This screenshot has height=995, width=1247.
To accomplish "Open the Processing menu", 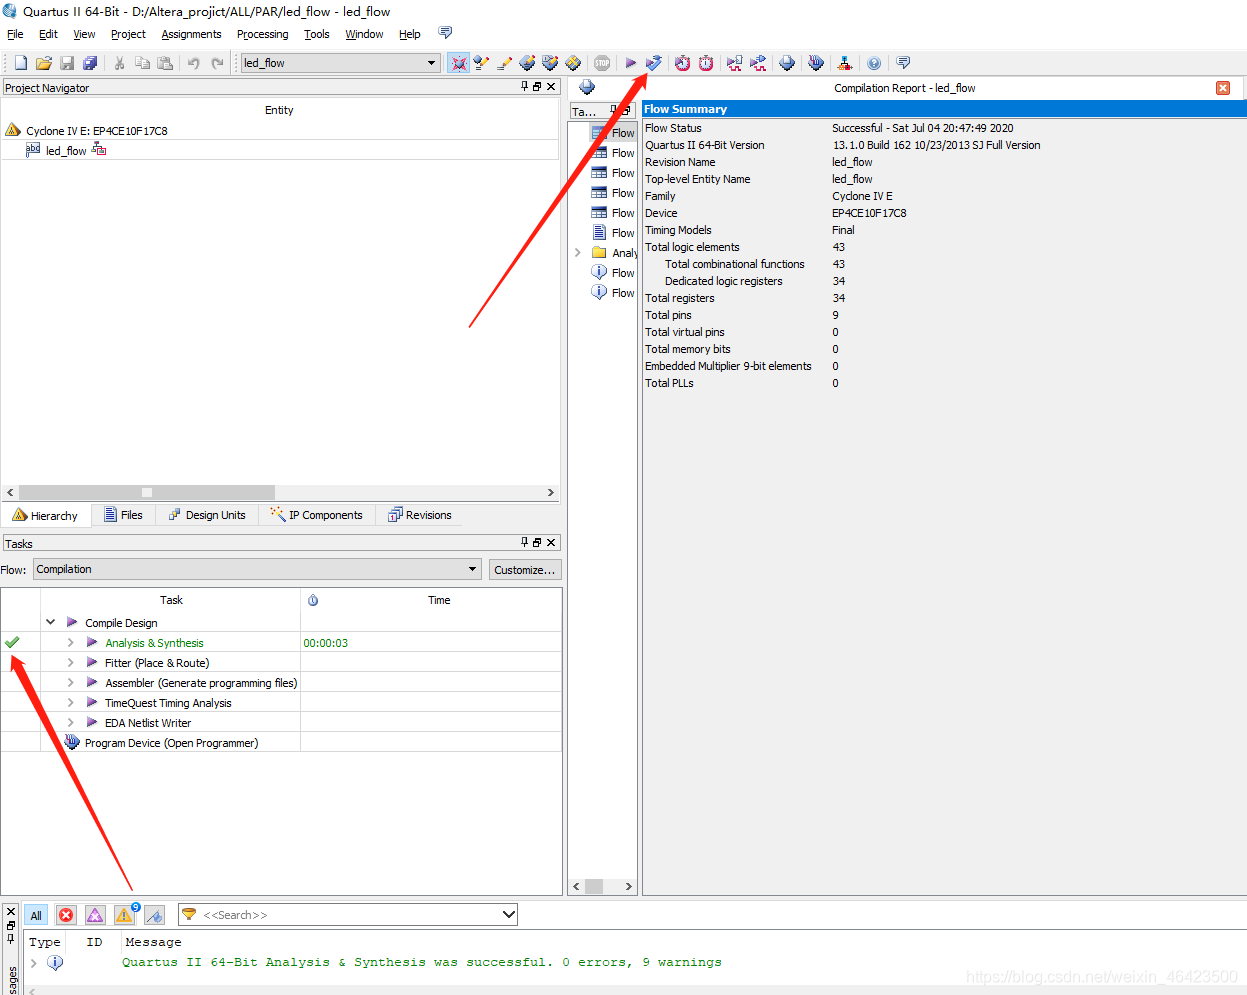I will 262,34.
